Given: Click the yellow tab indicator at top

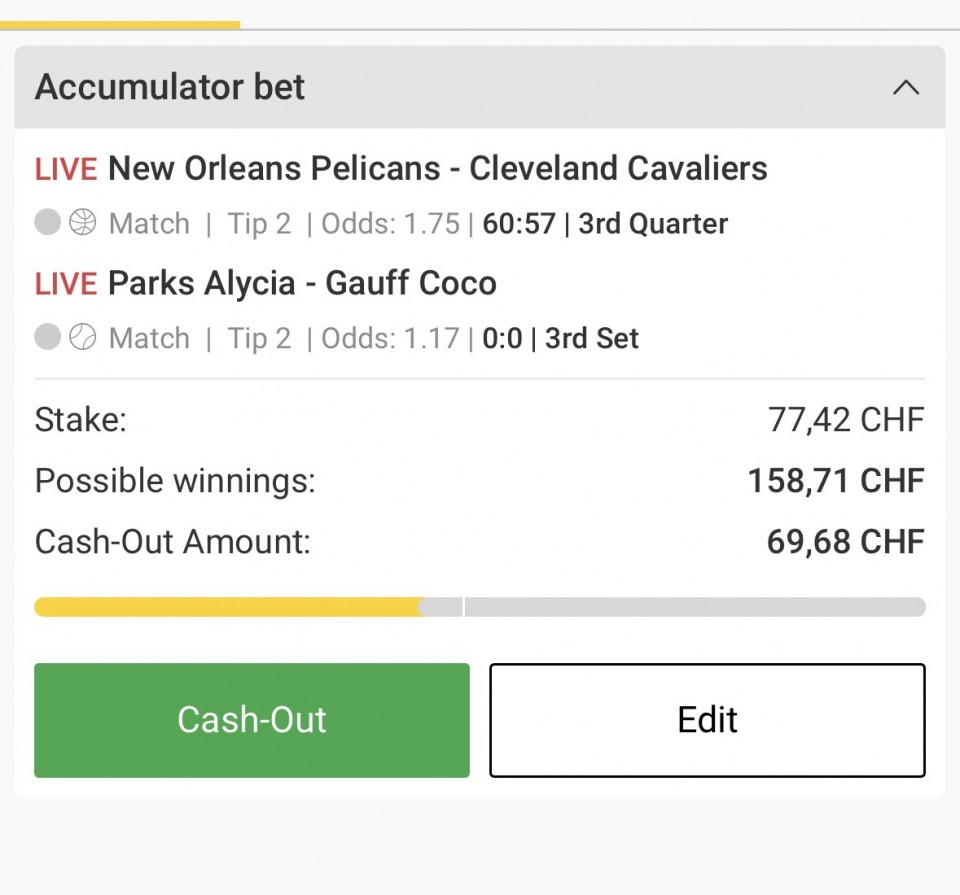Looking at the screenshot, I should click(x=120, y=25).
